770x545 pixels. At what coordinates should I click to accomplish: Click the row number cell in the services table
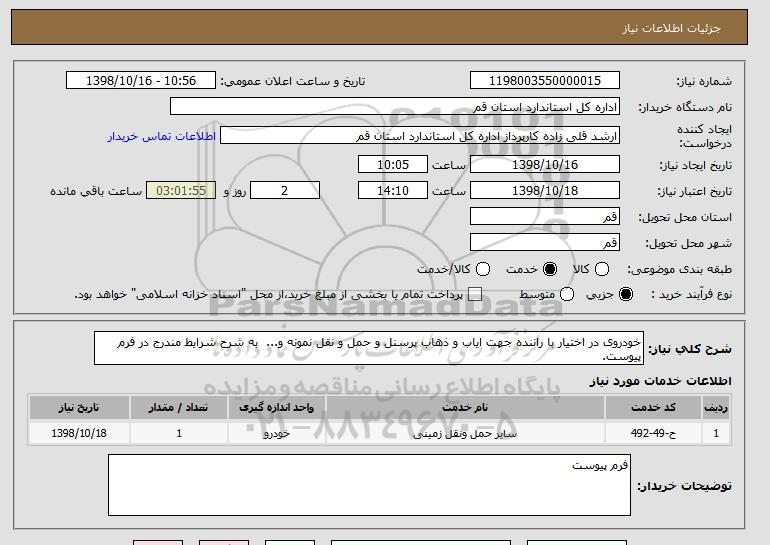[x=716, y=433]
